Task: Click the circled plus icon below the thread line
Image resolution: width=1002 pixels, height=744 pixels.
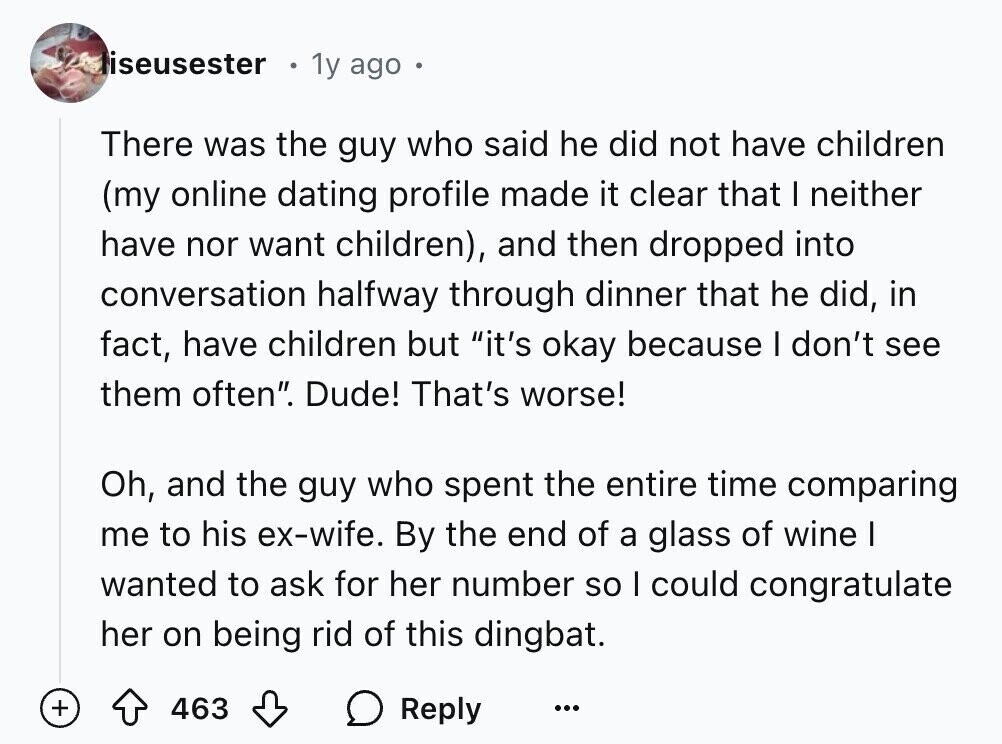Action: pos(60,708)
